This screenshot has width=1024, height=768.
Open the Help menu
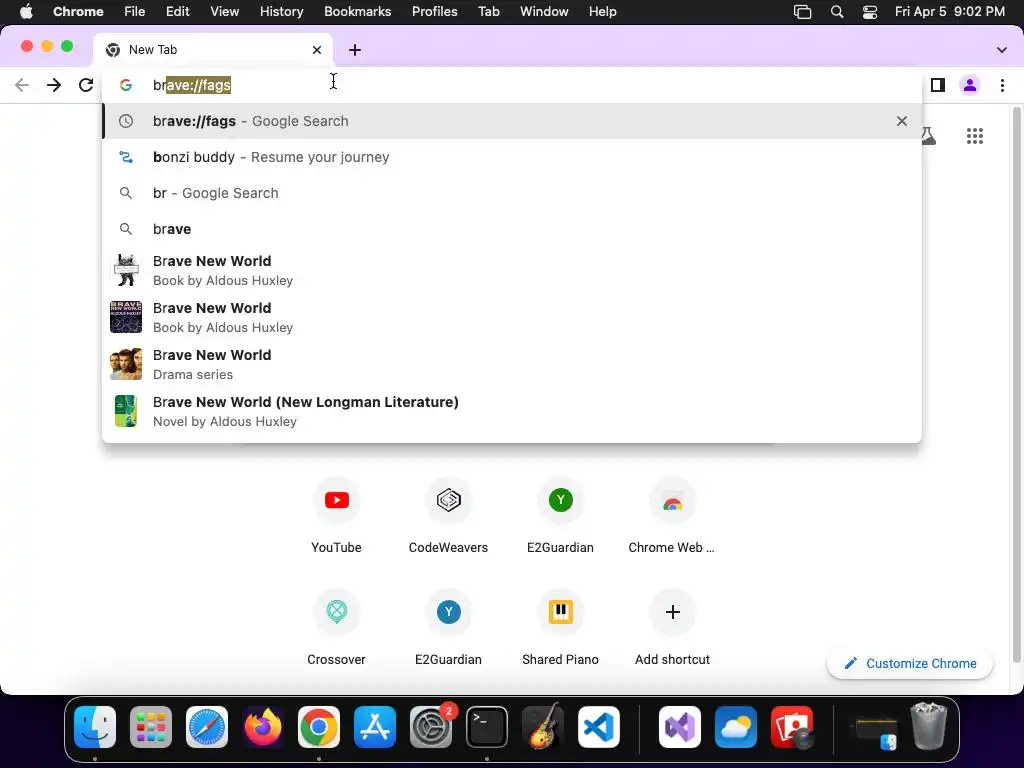(602, 12)
